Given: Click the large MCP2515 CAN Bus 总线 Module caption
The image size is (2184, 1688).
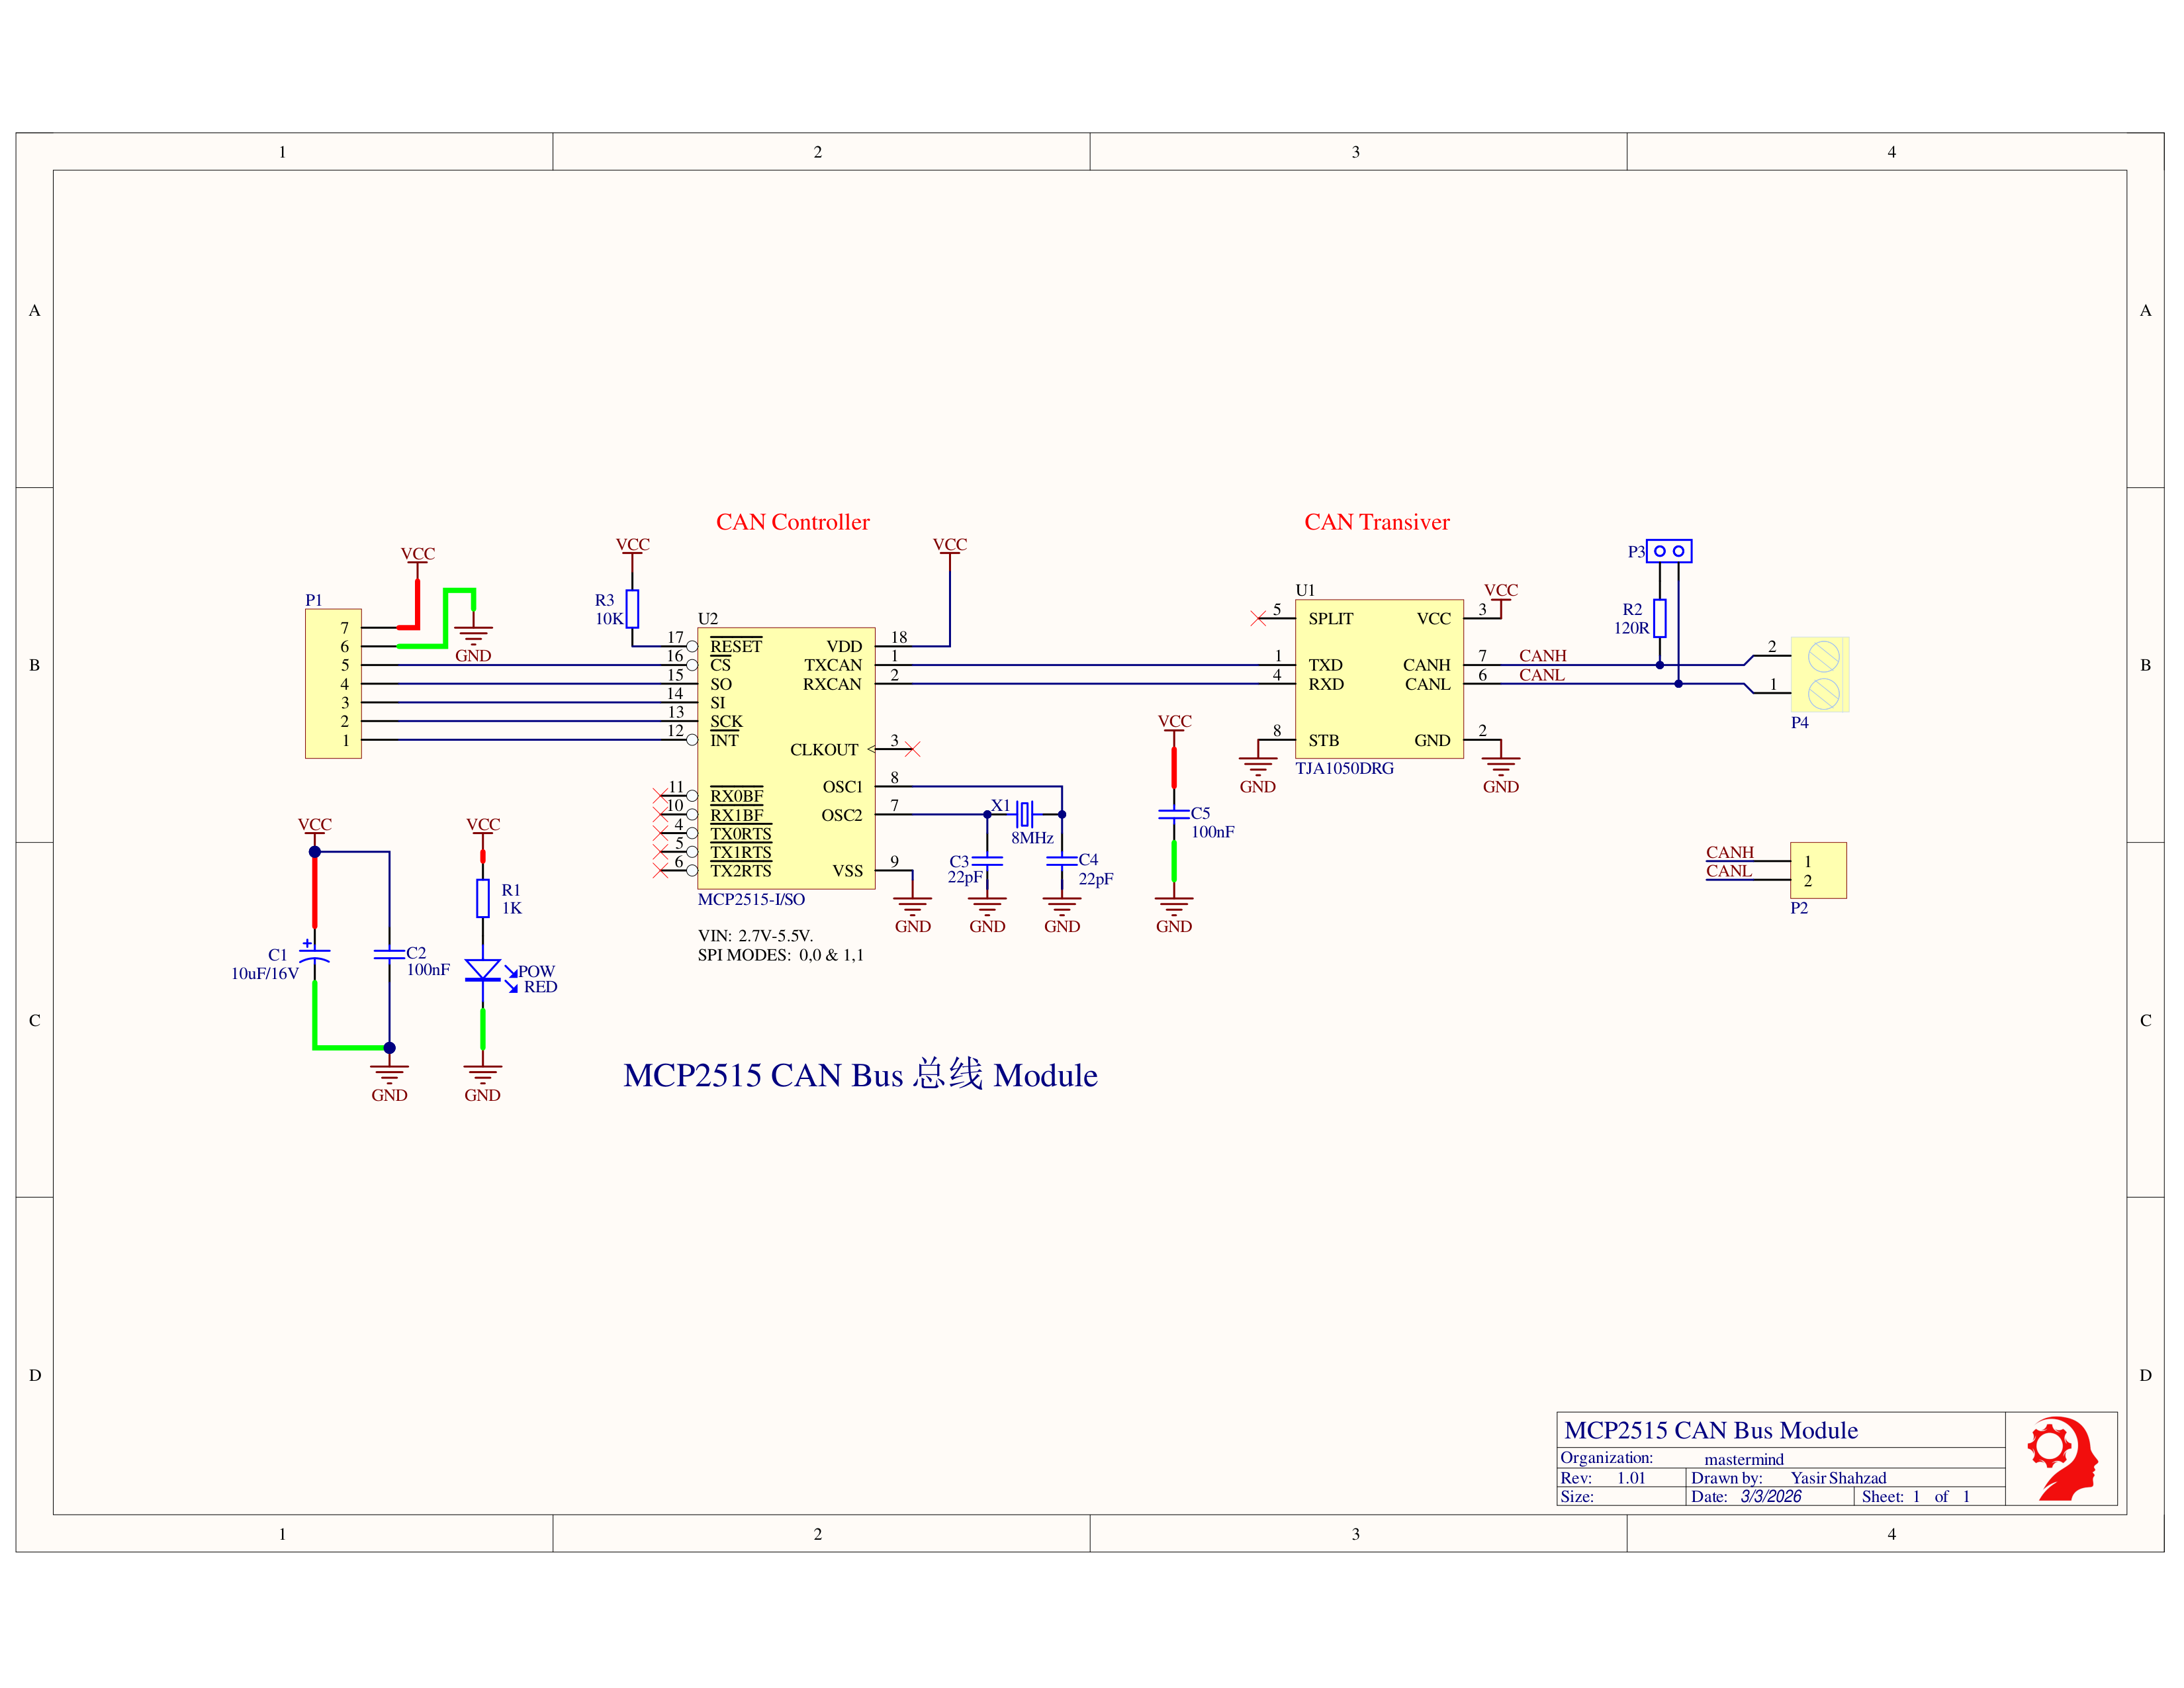Looking at the screenshot, I should coord(860,1075).
